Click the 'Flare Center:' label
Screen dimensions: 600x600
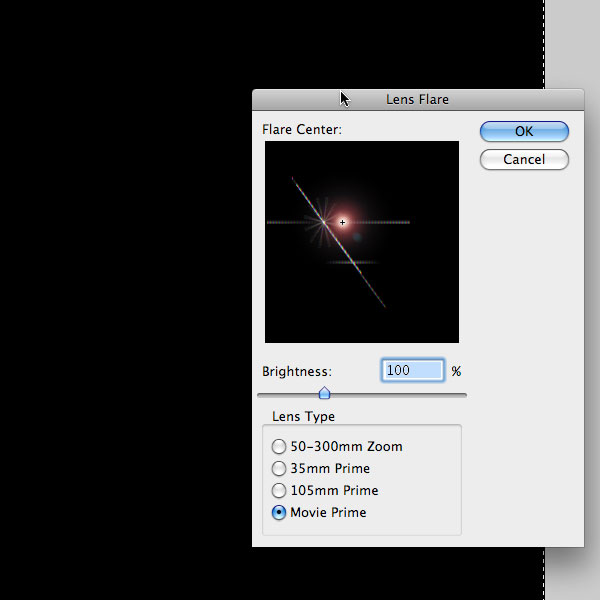[x=302, y=130]
